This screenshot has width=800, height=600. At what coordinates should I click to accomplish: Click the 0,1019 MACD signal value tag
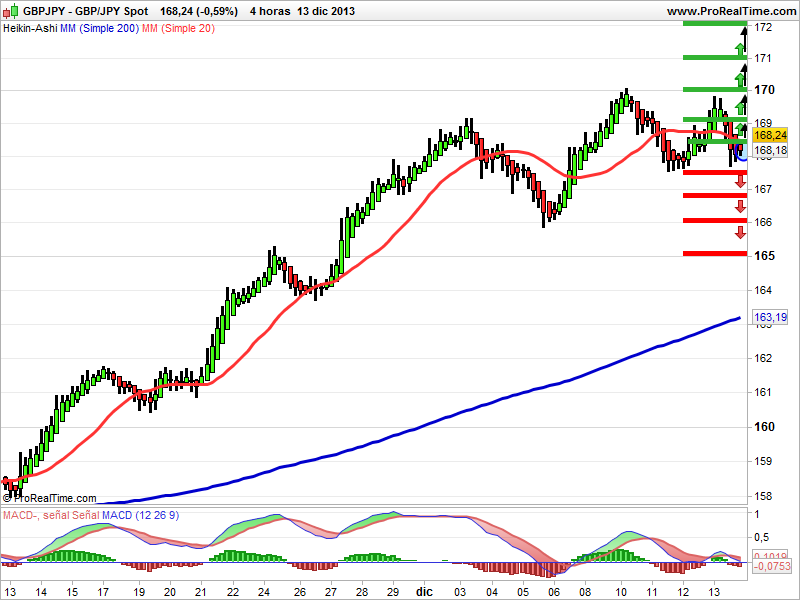[x=771, y=556]
